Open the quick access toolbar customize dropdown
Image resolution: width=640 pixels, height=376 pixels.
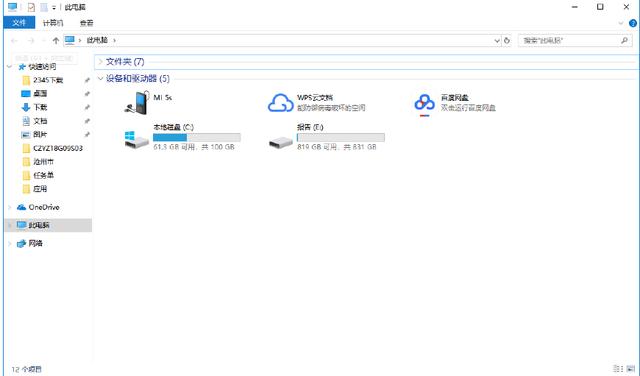coord(54,8)
